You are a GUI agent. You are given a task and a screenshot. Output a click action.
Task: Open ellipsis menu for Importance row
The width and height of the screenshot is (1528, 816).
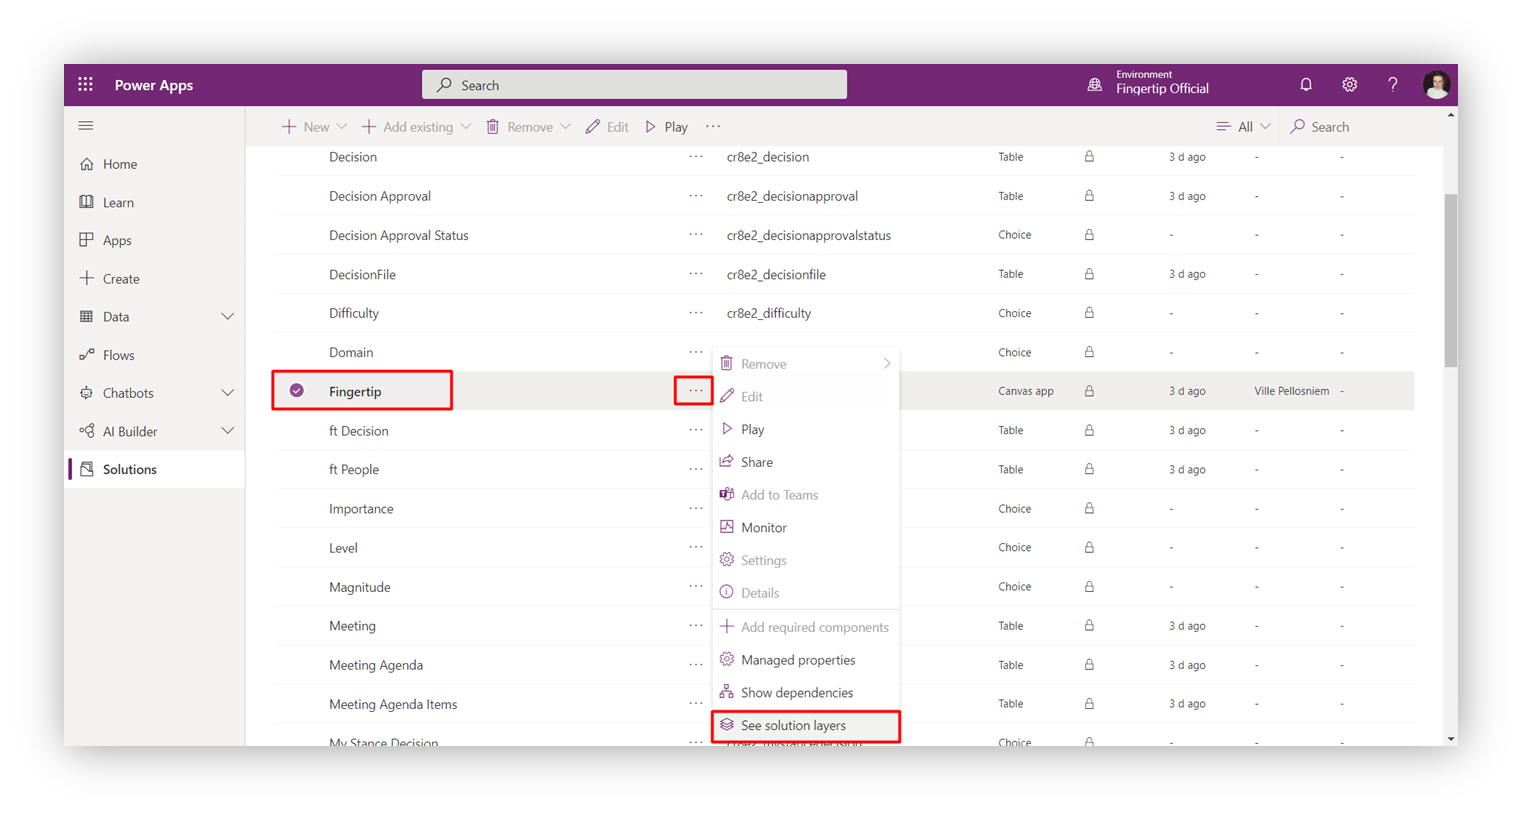[696, 509]
